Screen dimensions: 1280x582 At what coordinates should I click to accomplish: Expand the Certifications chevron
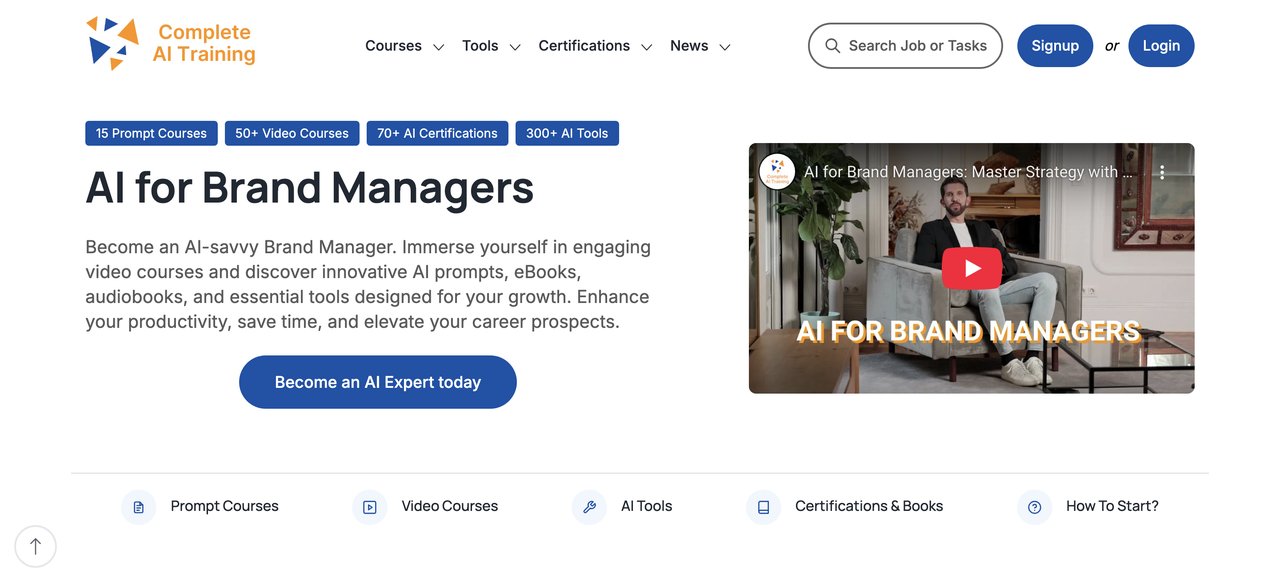[x=647, y=47]
